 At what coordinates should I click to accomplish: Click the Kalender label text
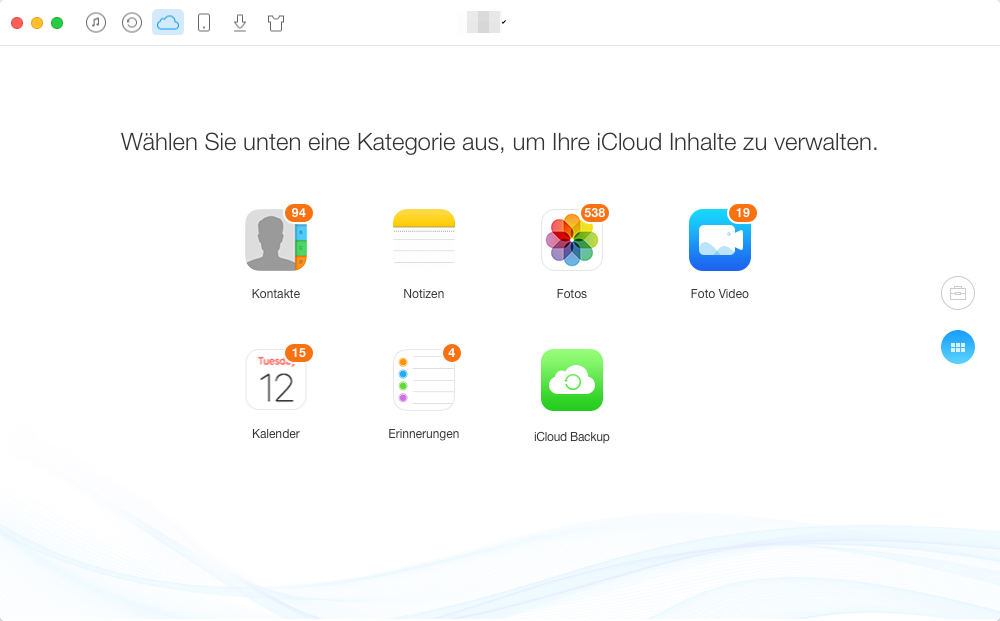tap(276, 434)
